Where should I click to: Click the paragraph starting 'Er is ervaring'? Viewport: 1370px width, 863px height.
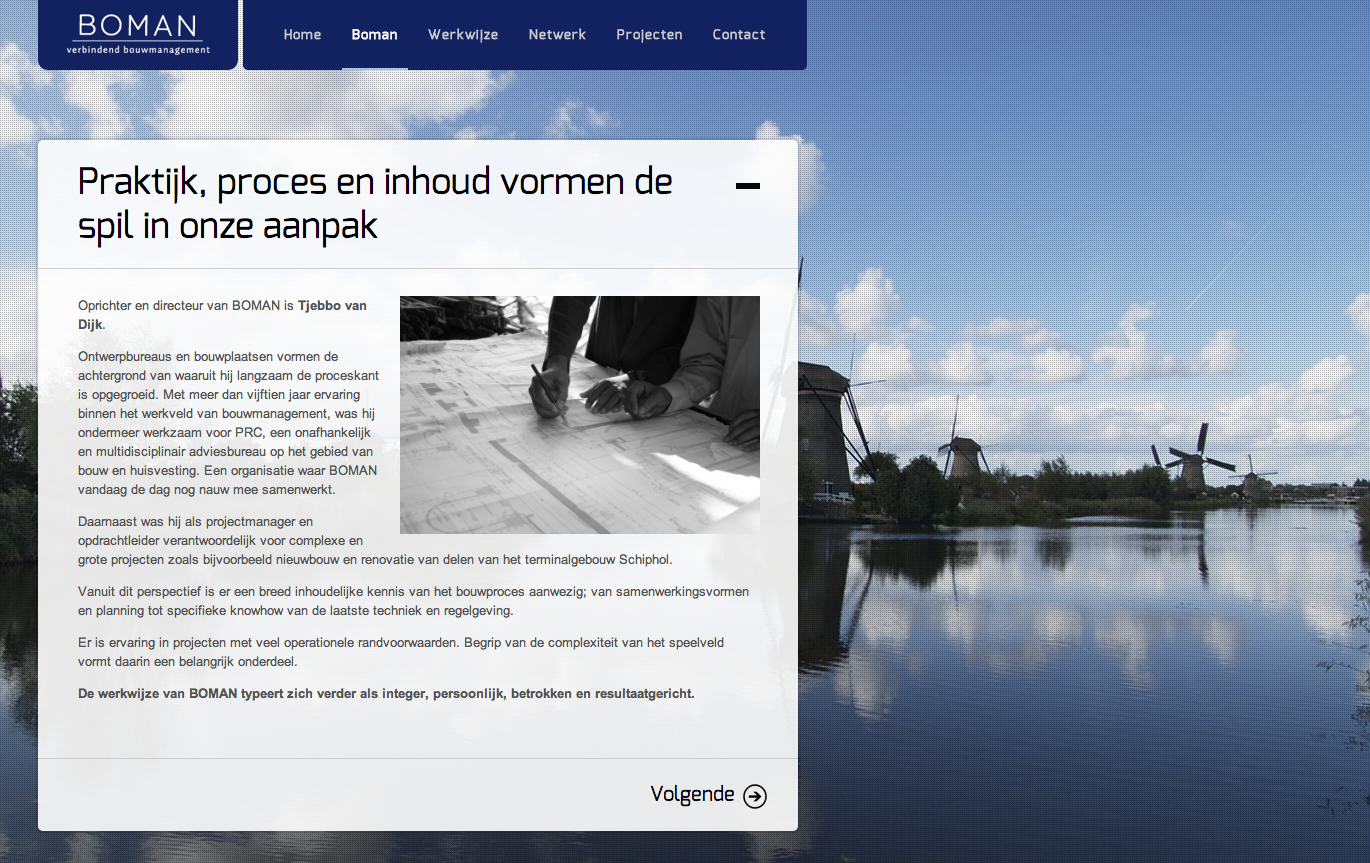pos(401,652)
